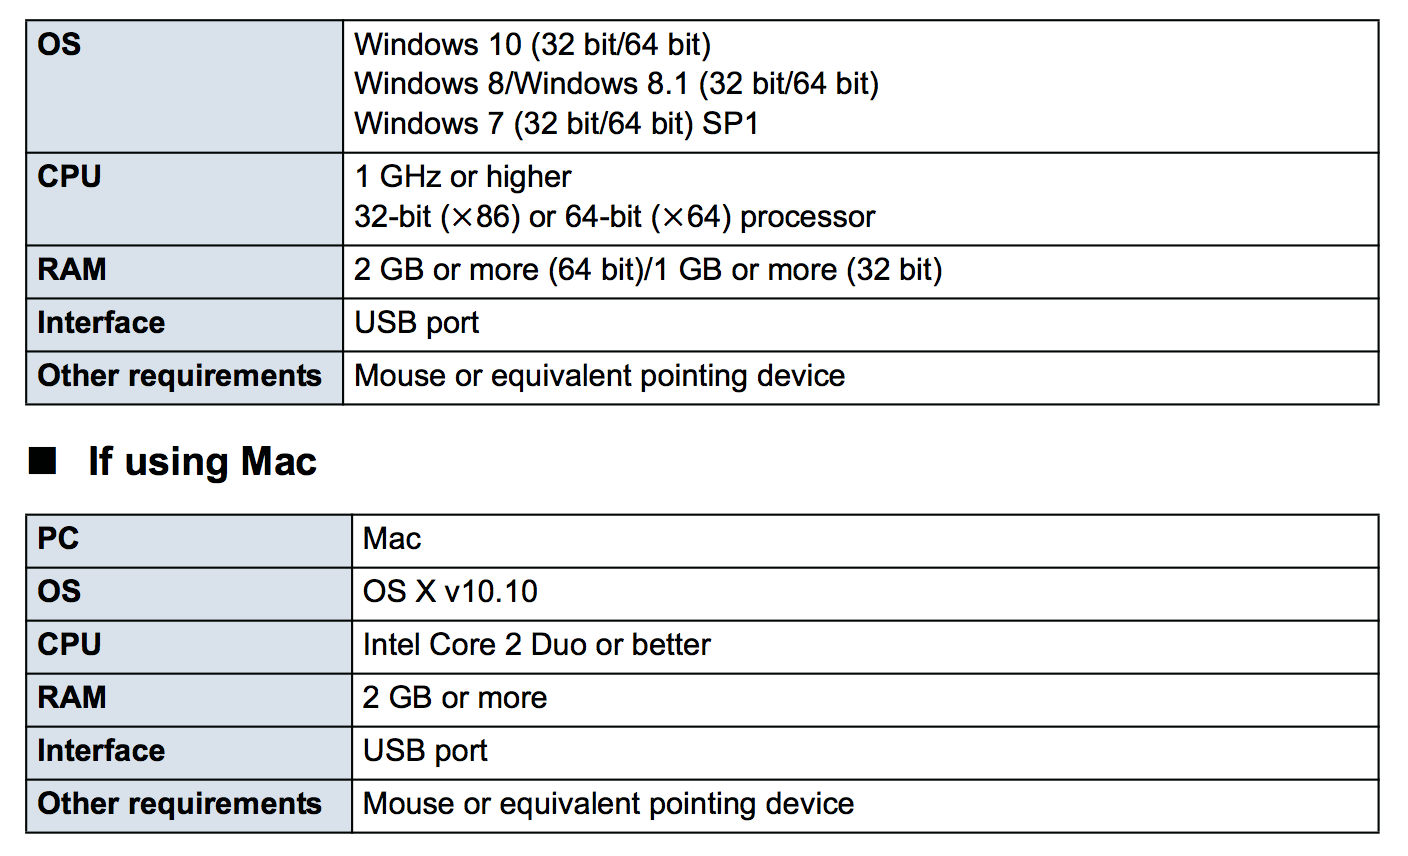This screenshot has height=856, width=1408.
Task: Select the "Intel Core 2 Duo or better" text
Action: [536, 645]
